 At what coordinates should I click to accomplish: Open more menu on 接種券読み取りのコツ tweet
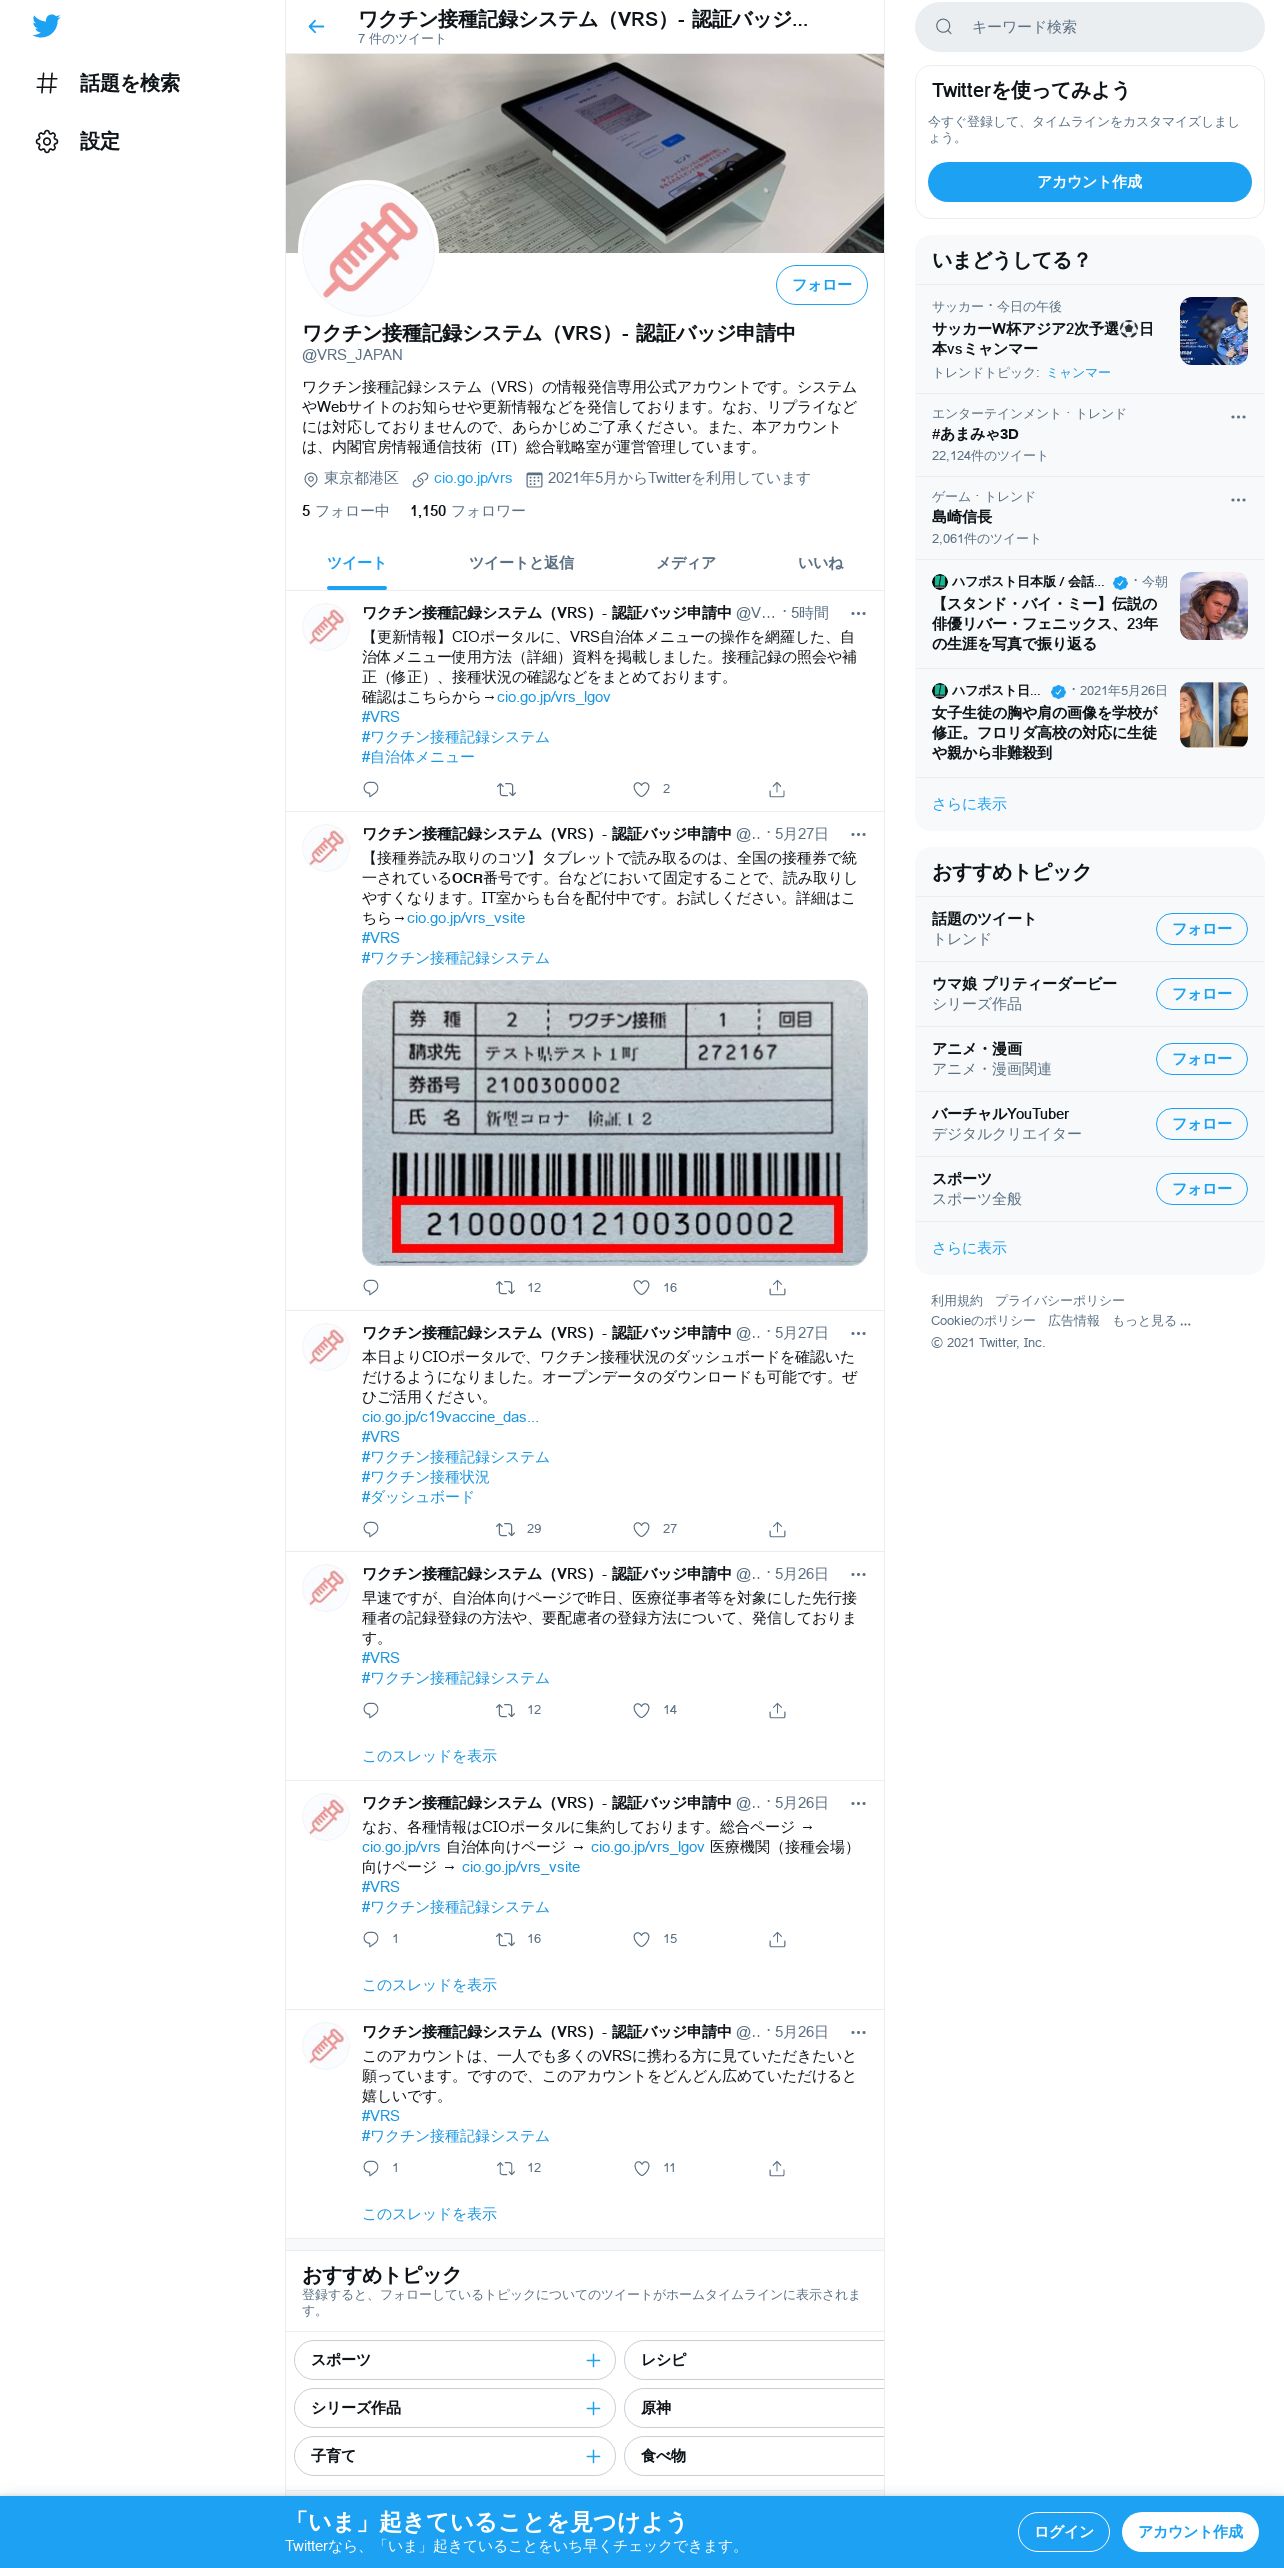click(858, 834)
